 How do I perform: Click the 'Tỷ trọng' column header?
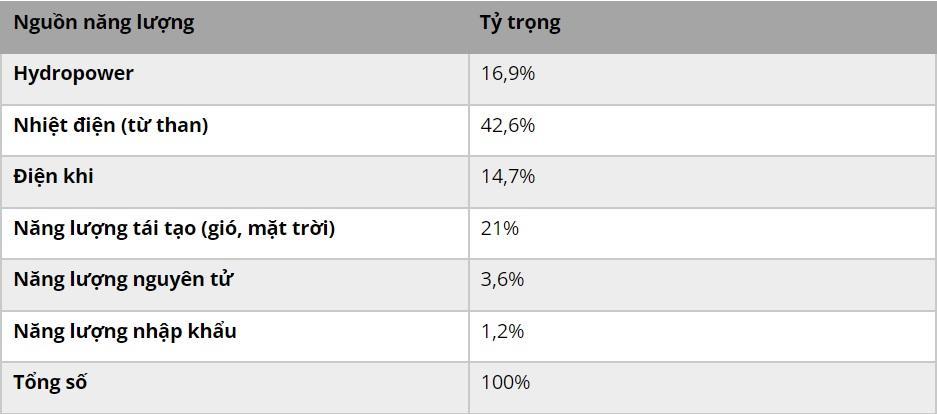coord(520,23)
